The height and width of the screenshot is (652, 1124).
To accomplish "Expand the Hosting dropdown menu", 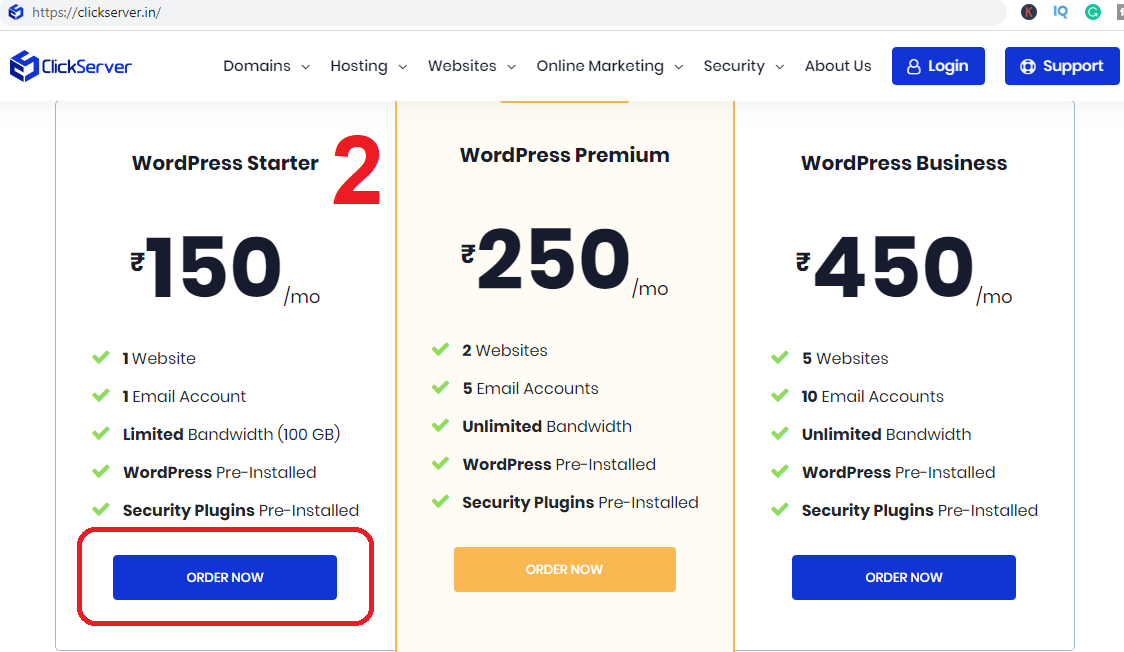I will pyautogui.click(x=368, y=66).
